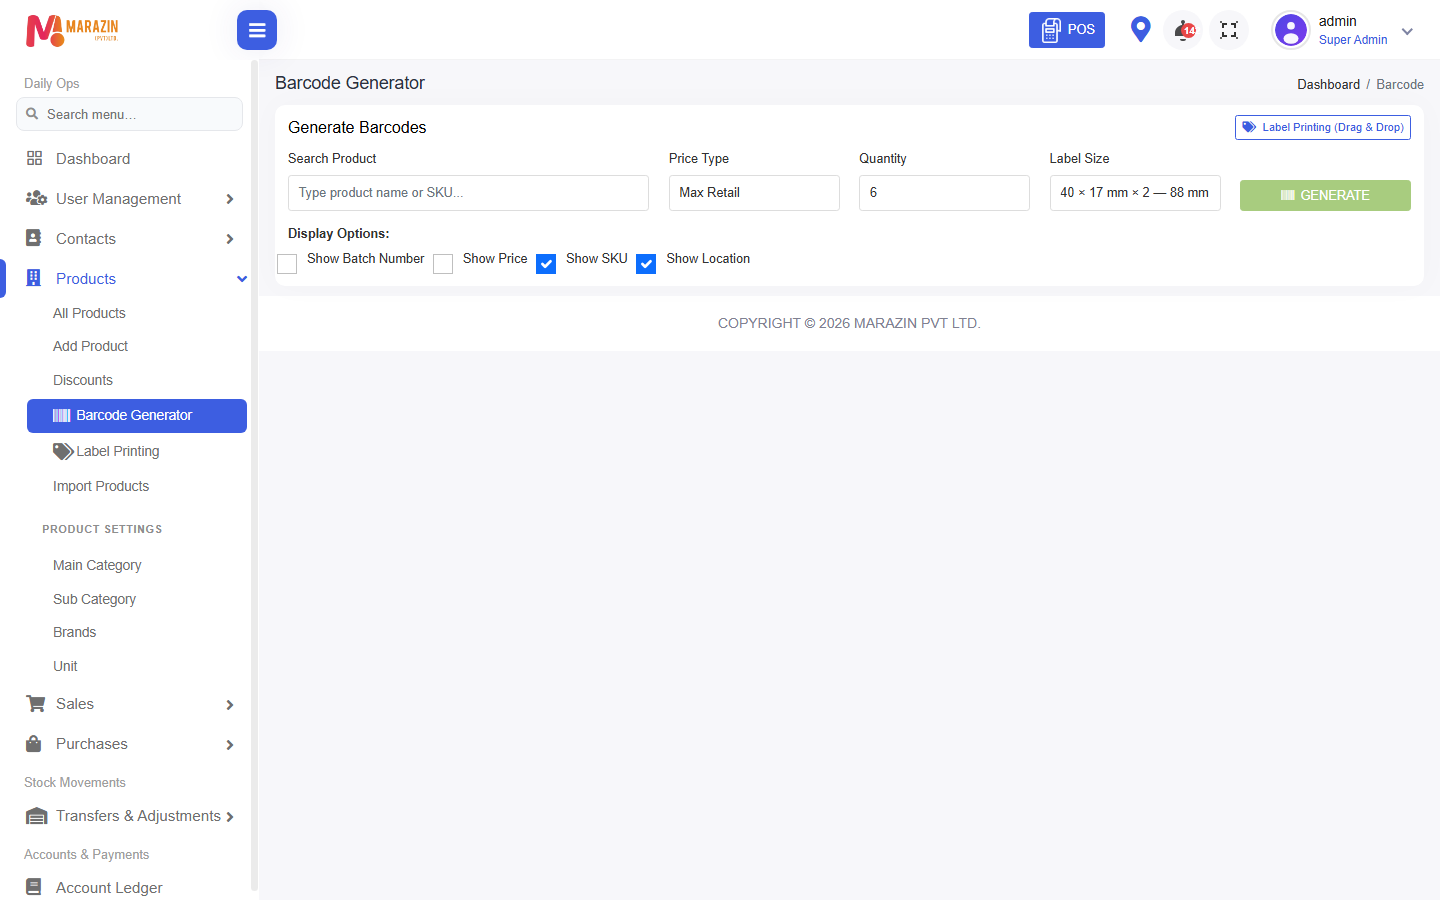This screenshot has height=900, width=1440.
Task: Click the User Management people icon
Action: click(36, 198)
